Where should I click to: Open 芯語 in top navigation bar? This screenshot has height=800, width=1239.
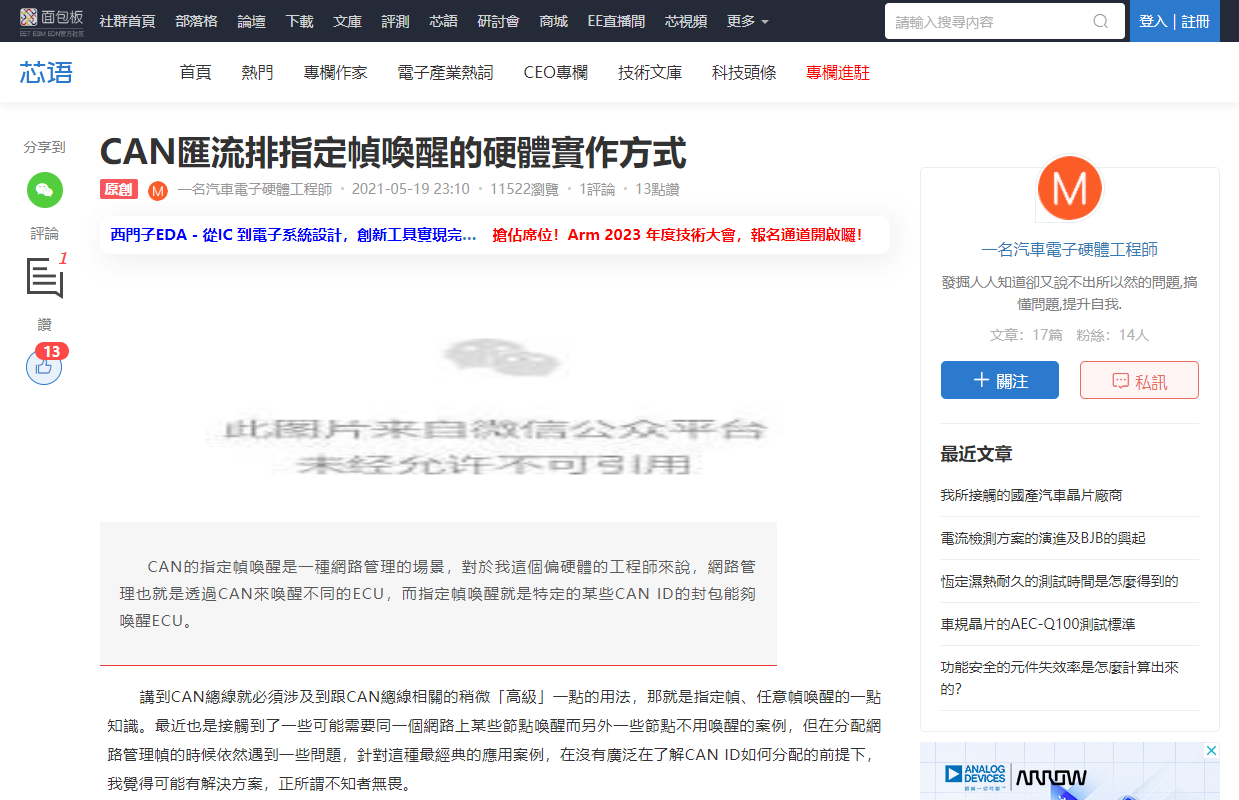coord(443,21)
